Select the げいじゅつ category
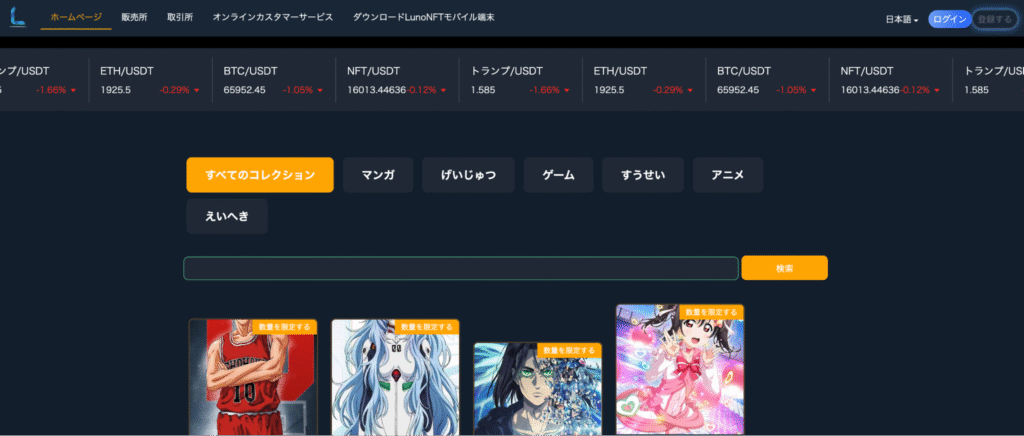Image resolution: width=1024 pixels, height=436 pixels. (x=468, y=175)
